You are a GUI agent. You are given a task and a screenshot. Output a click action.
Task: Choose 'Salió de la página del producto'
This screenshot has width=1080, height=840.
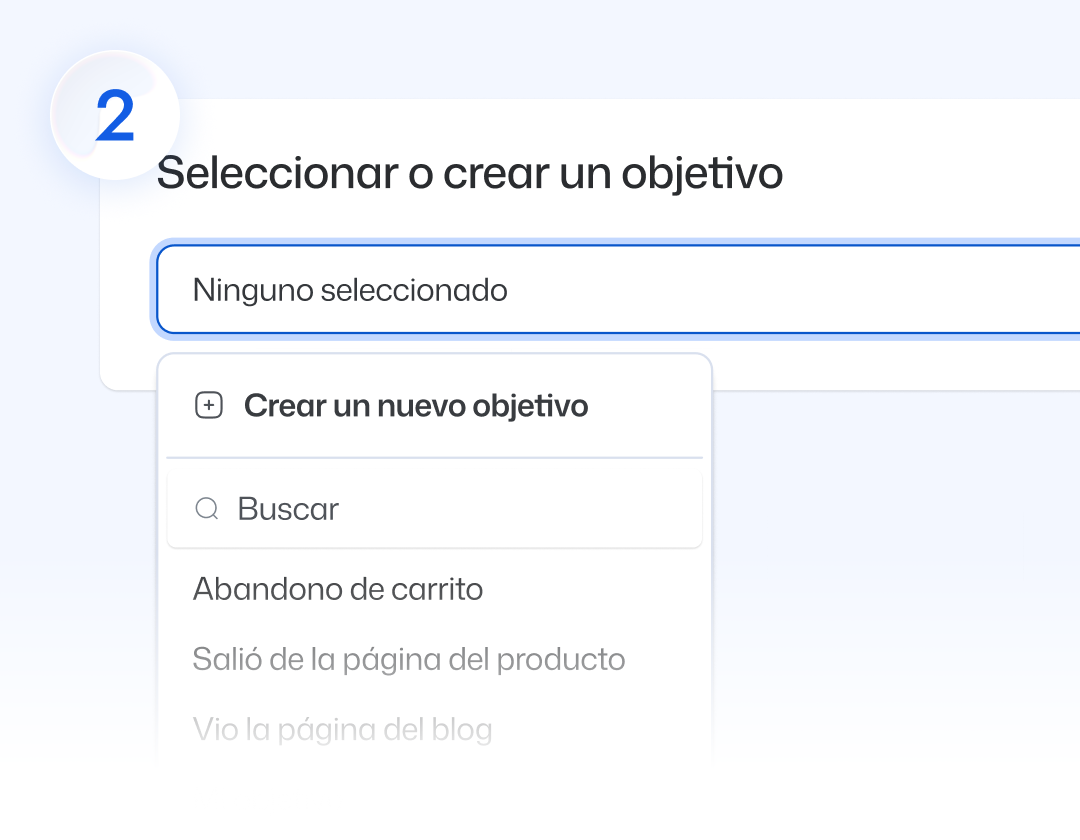[409, 659]
